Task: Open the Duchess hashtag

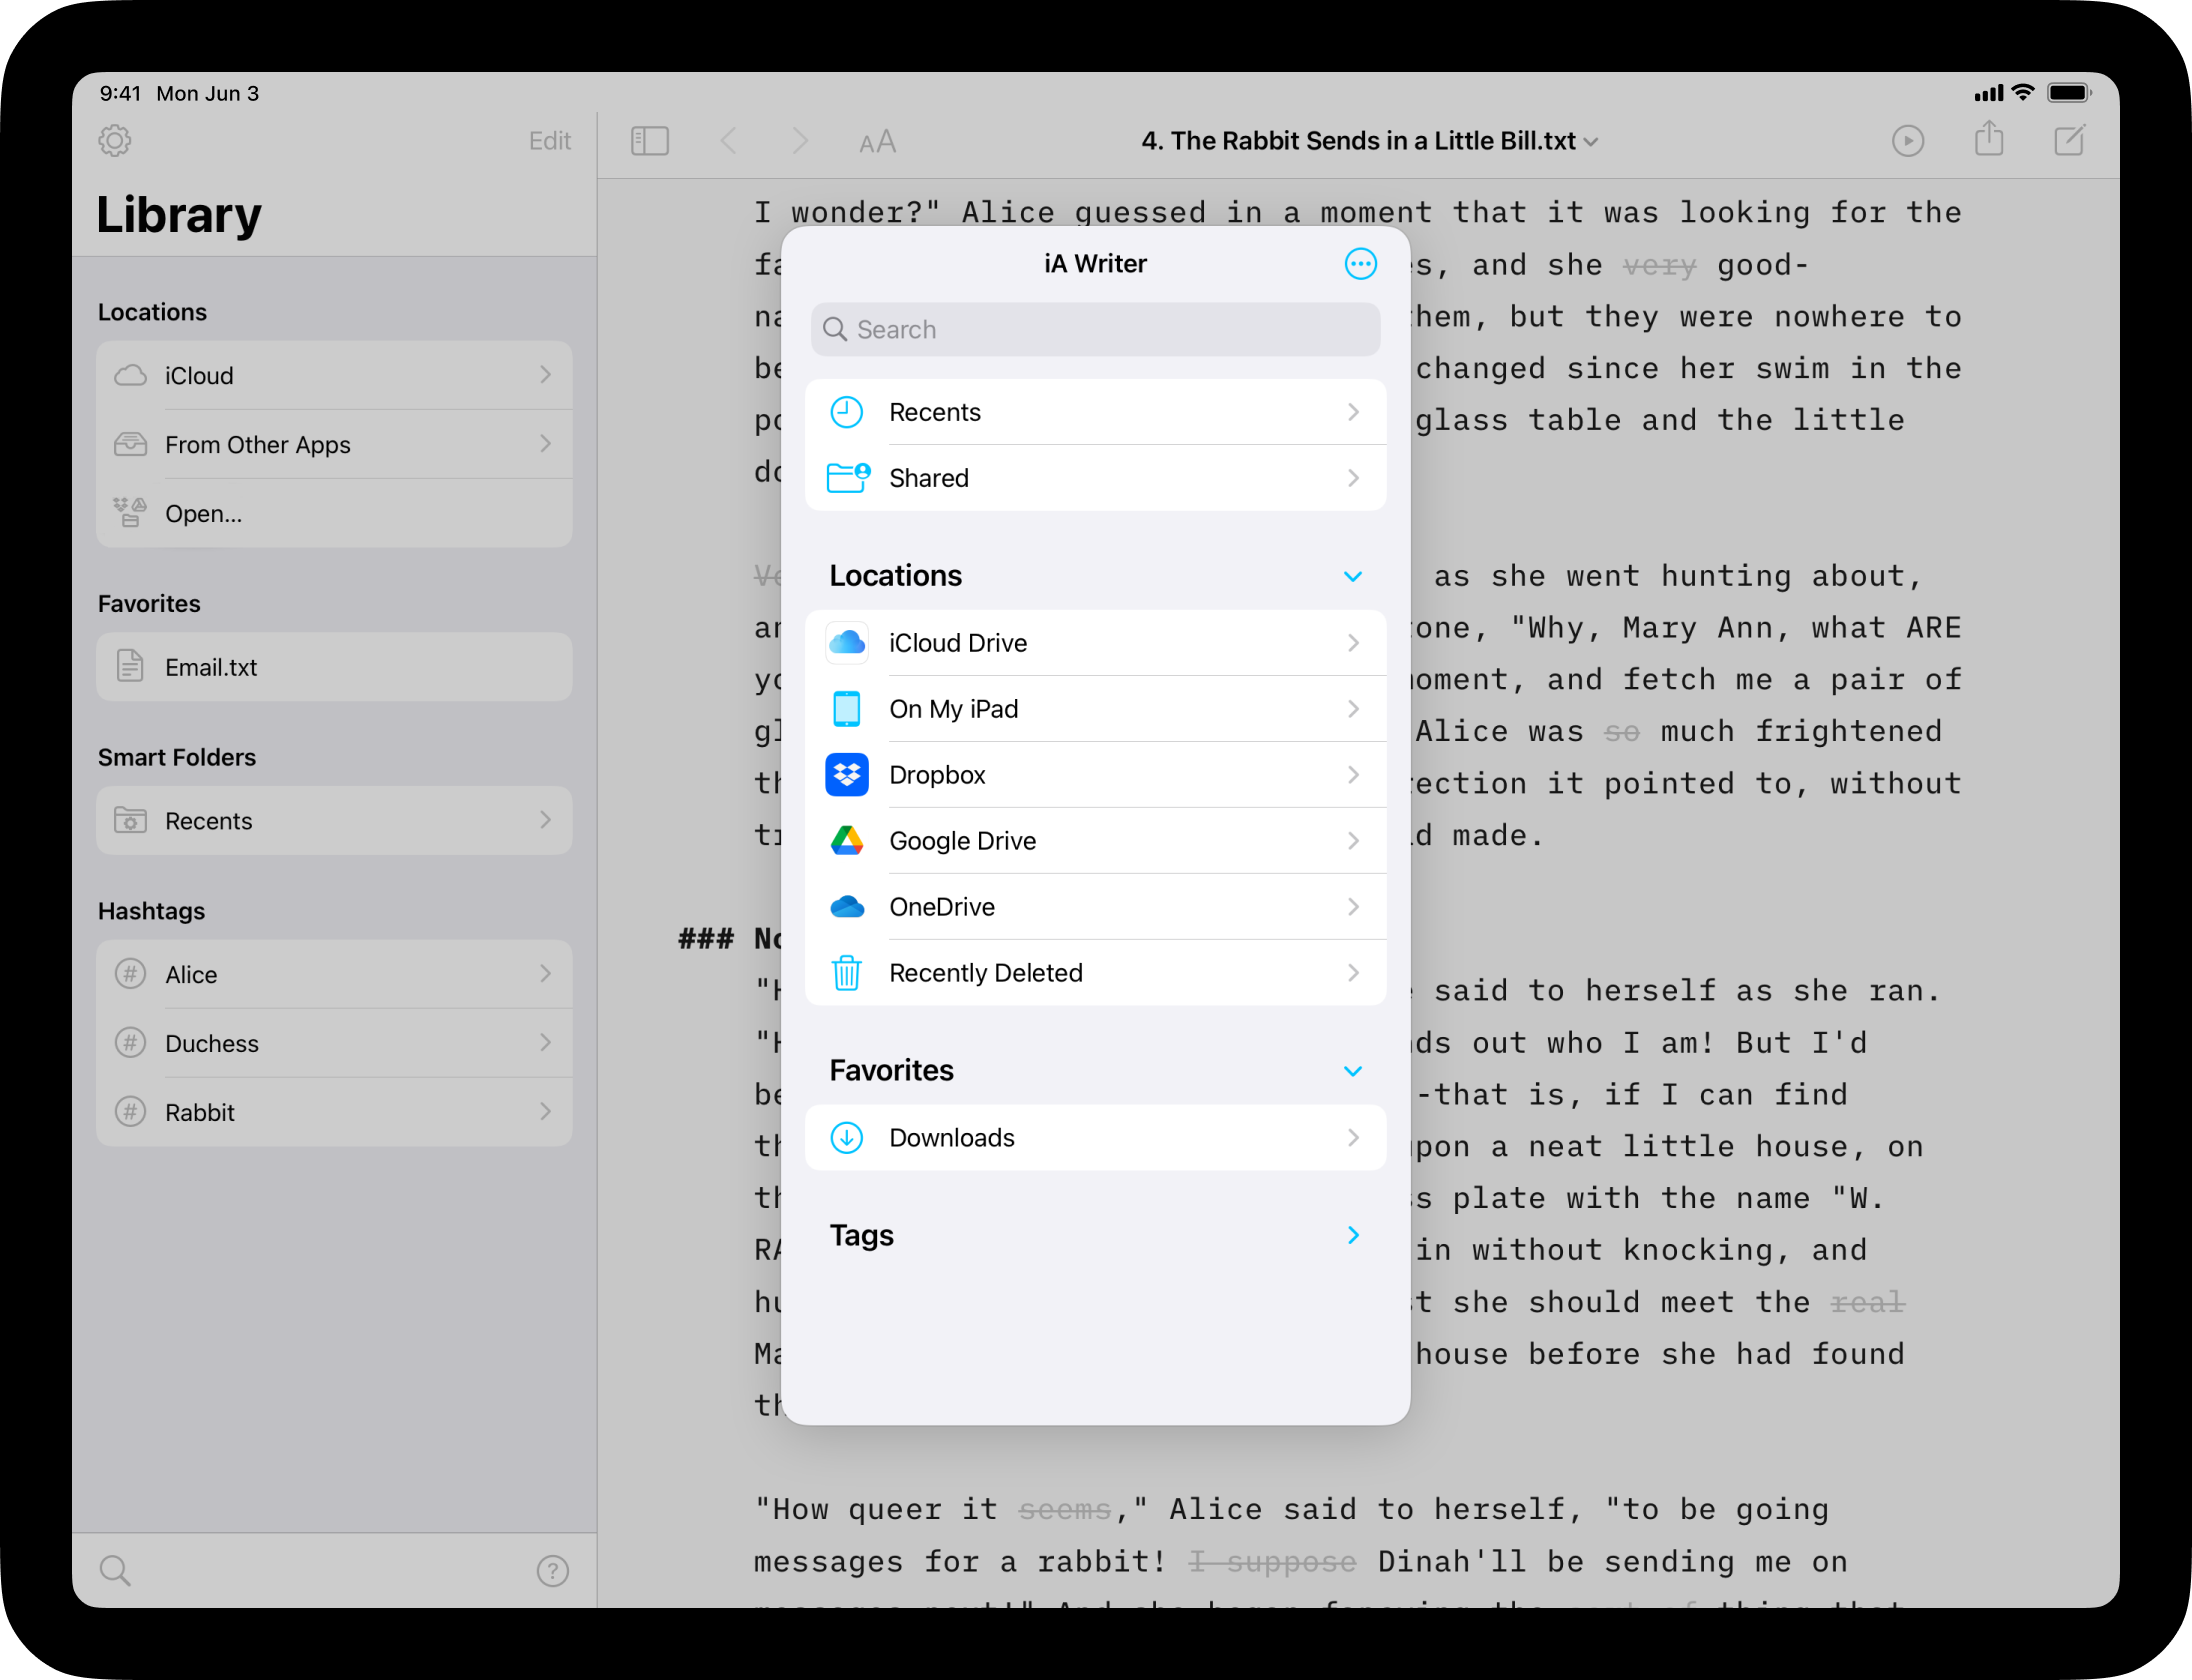Action: click(335, 1043)
